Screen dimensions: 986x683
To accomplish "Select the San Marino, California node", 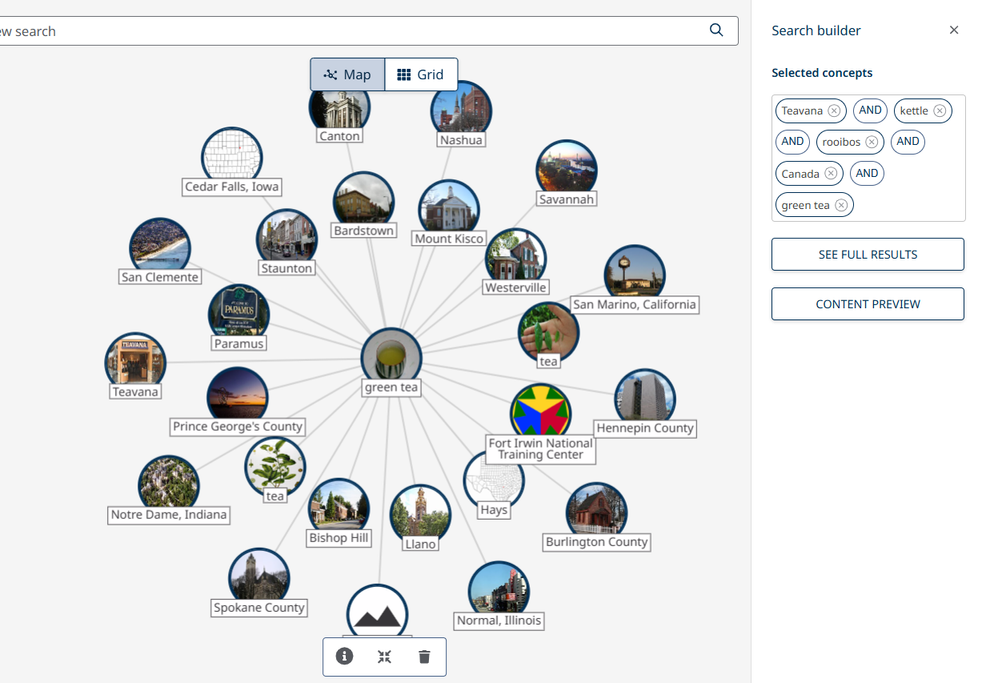I will (x=634, y=275).
